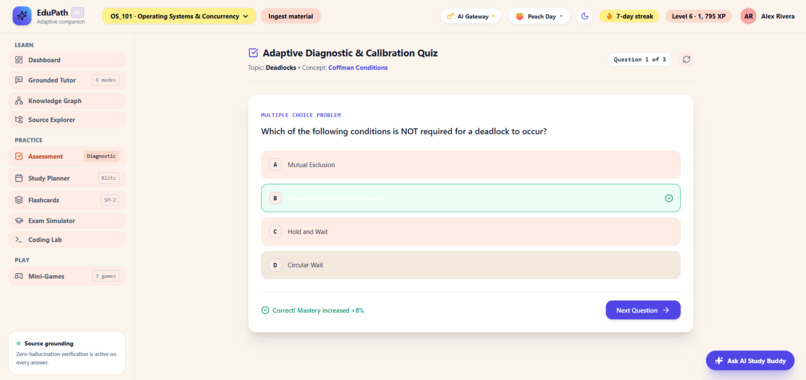The image size is (806, 380).
Task: Click the Exam Simulator graduation cap icon
Action: (x=19, y=221)
